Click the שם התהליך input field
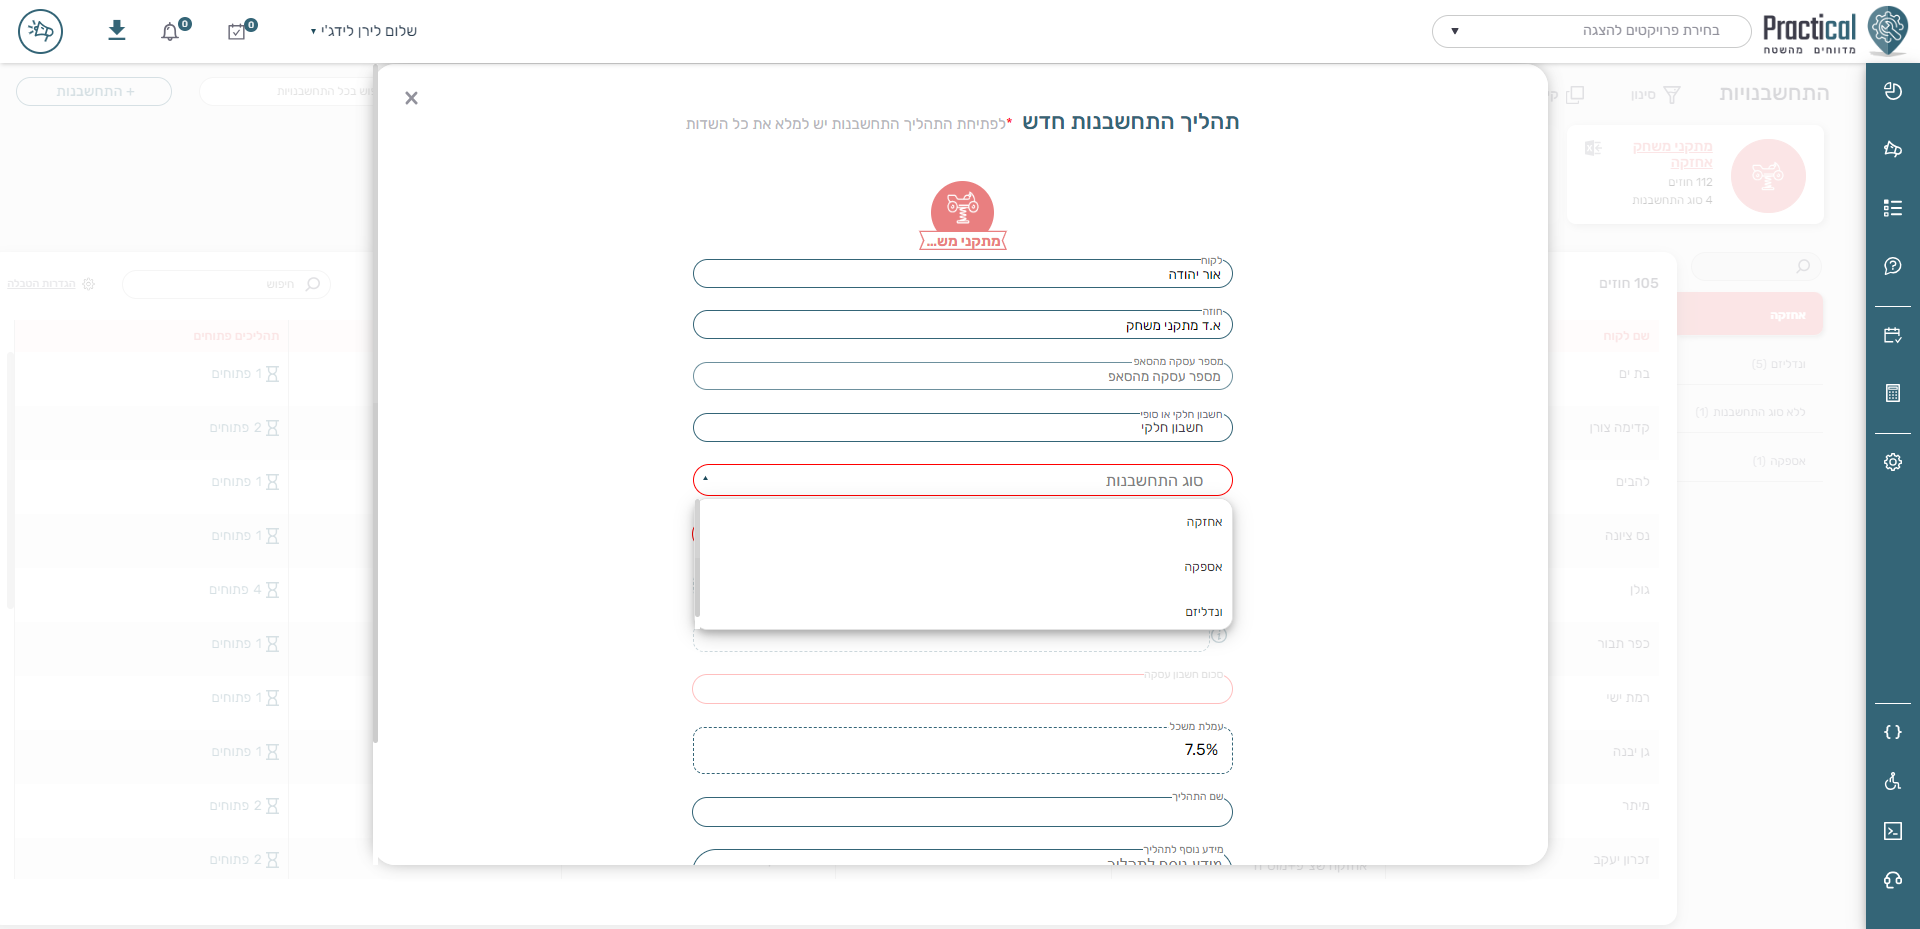This screenshot has width=1920, height=929. click(962, 812)
